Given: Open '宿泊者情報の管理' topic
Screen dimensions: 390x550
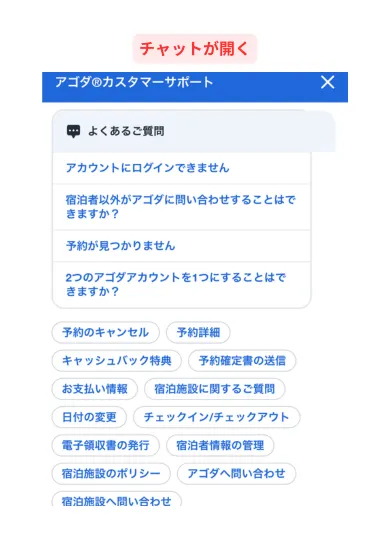Looking at the screenshot, I should click(x=220, y=445).
